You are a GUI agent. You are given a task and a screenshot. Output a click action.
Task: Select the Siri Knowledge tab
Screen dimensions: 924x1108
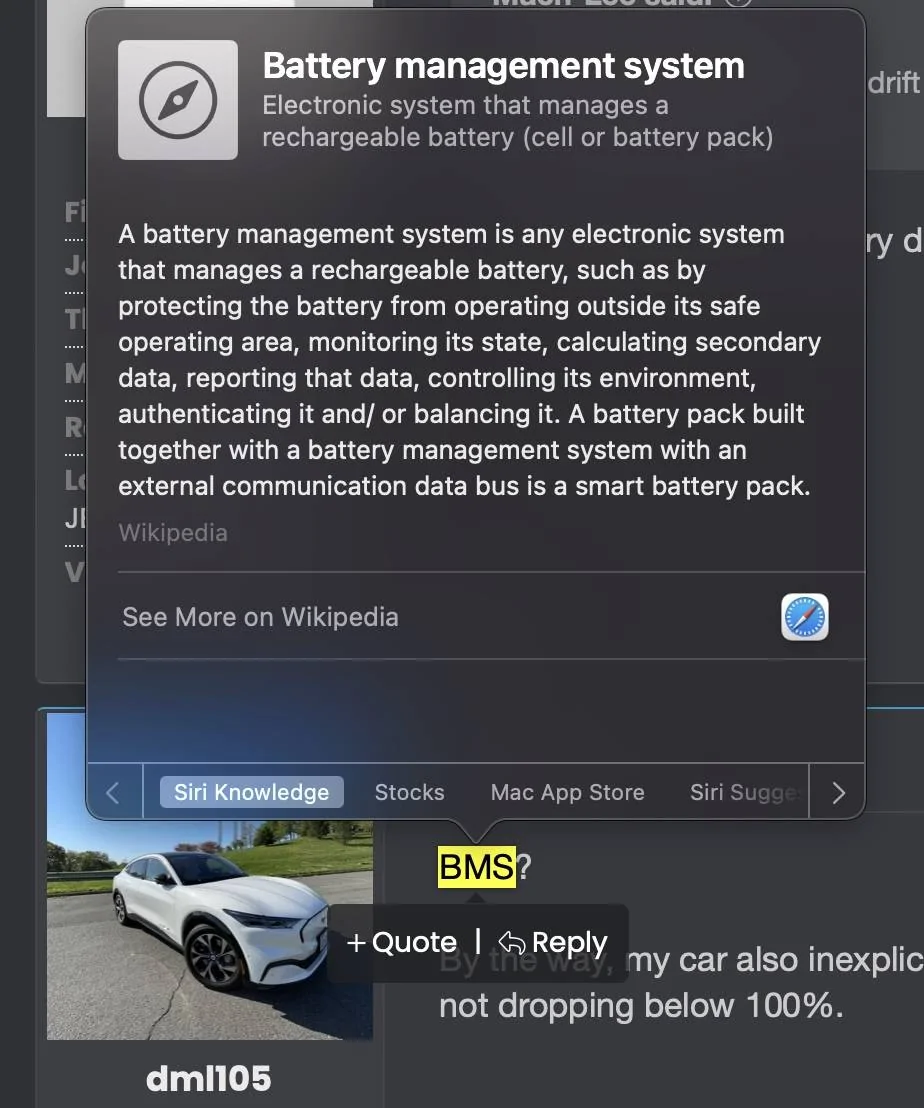point(251,792)
